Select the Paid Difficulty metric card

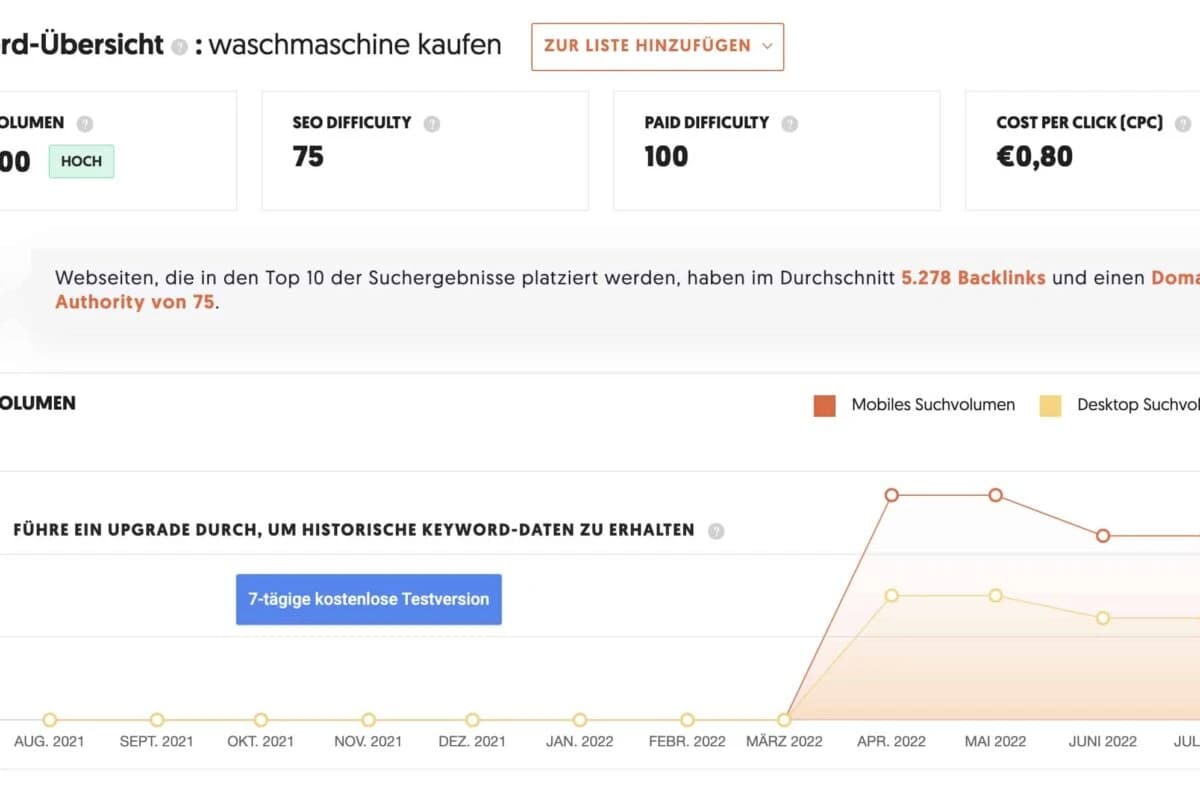776,150
